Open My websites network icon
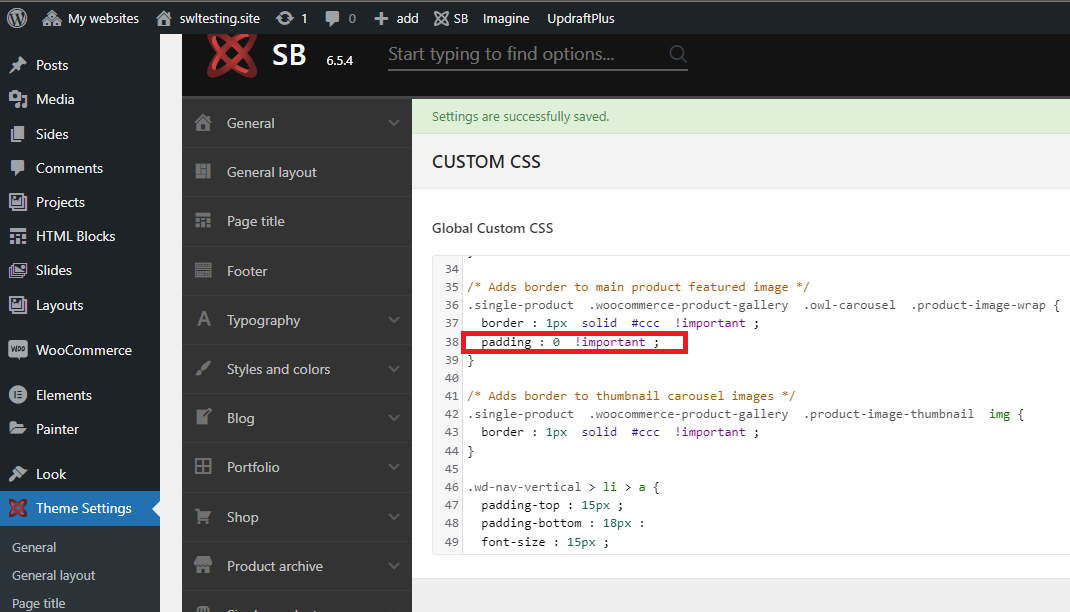 [x=52, y=18]
